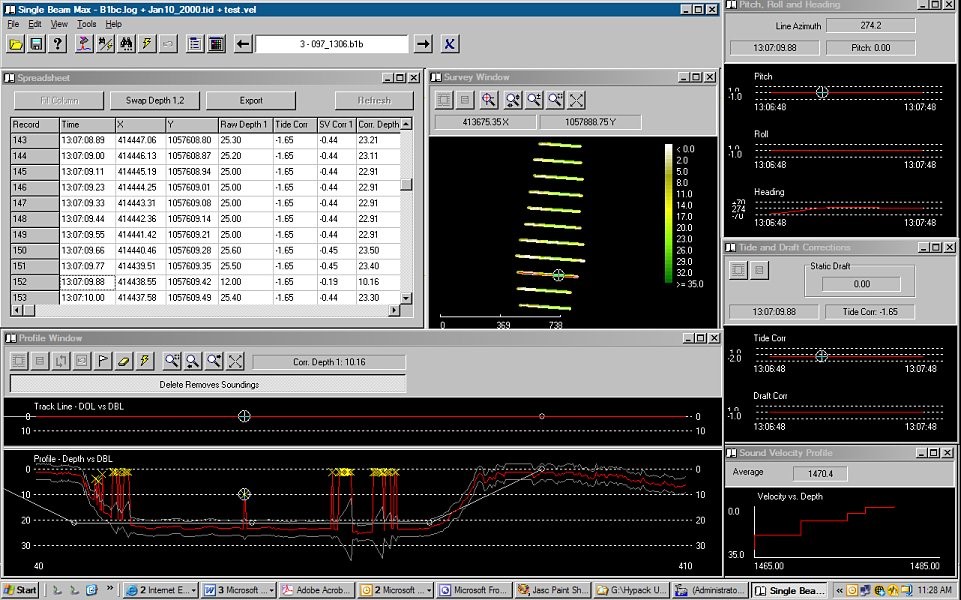Open the File menu
This screenshot has height=600, width=961.
click(13, 24)
